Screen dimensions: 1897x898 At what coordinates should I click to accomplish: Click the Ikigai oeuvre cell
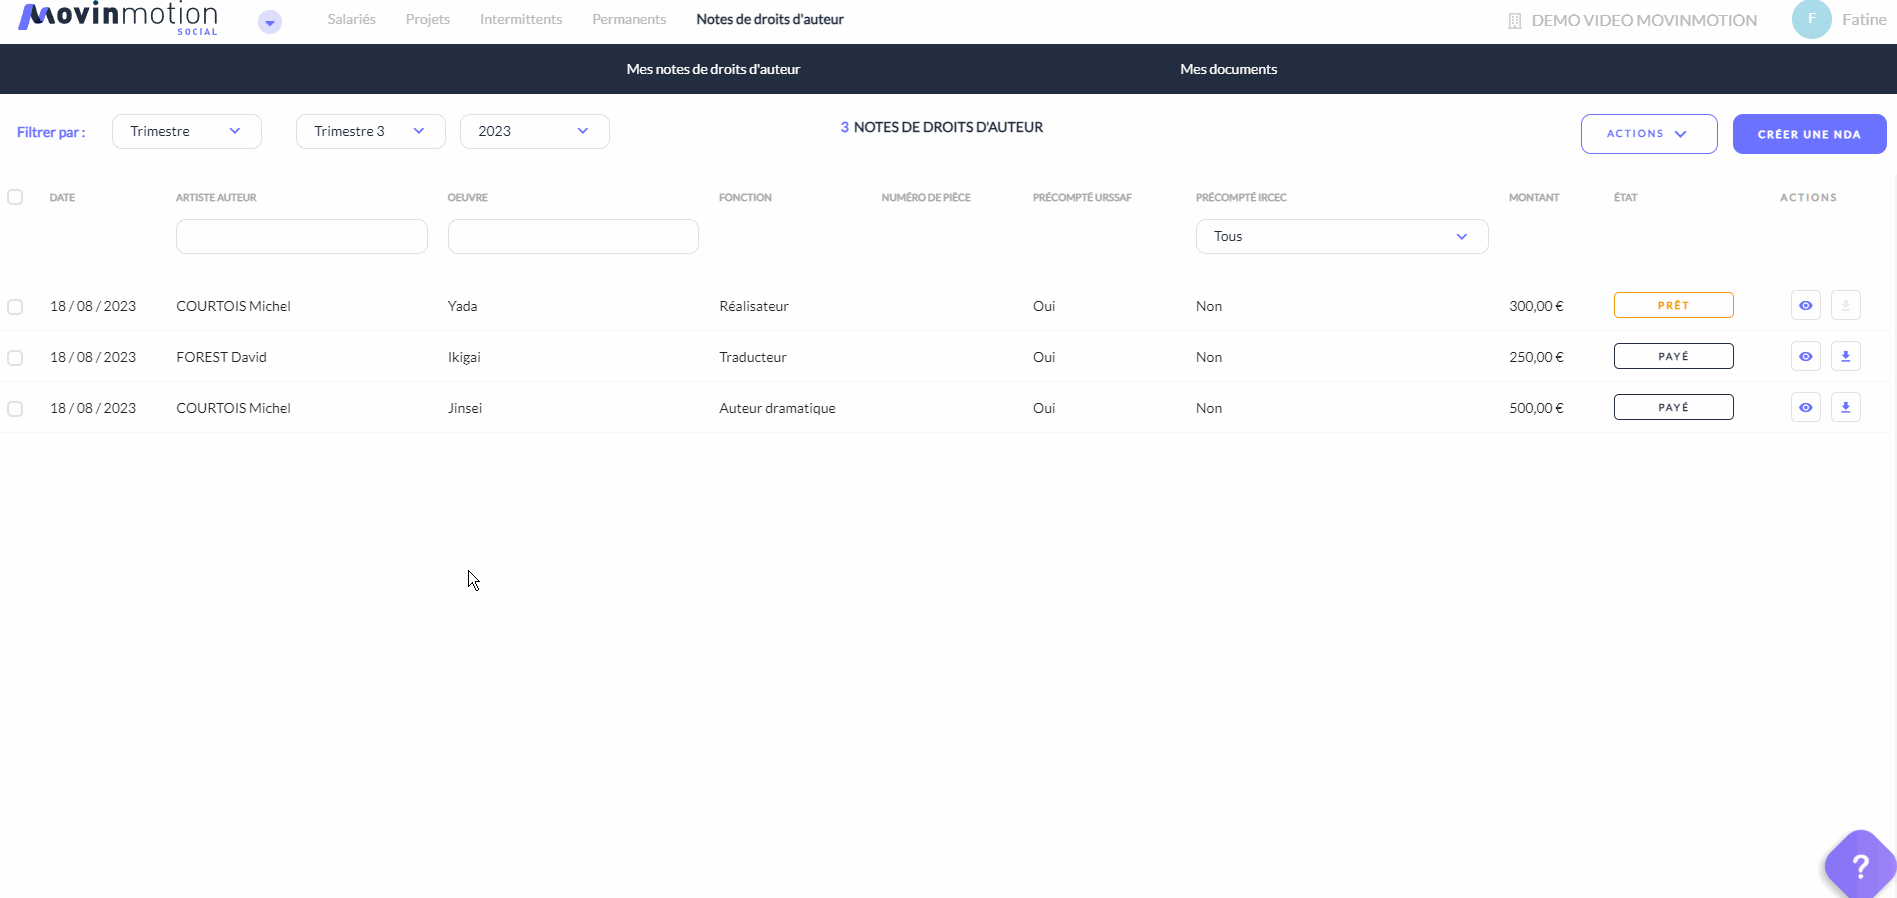click(x=464, y=357)
